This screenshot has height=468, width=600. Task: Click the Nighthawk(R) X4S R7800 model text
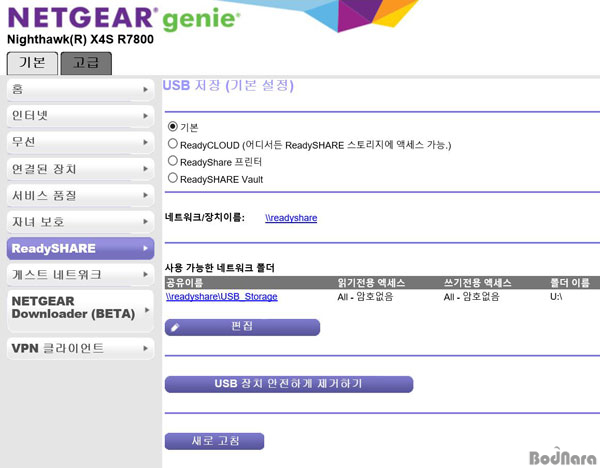pos(80,39)
